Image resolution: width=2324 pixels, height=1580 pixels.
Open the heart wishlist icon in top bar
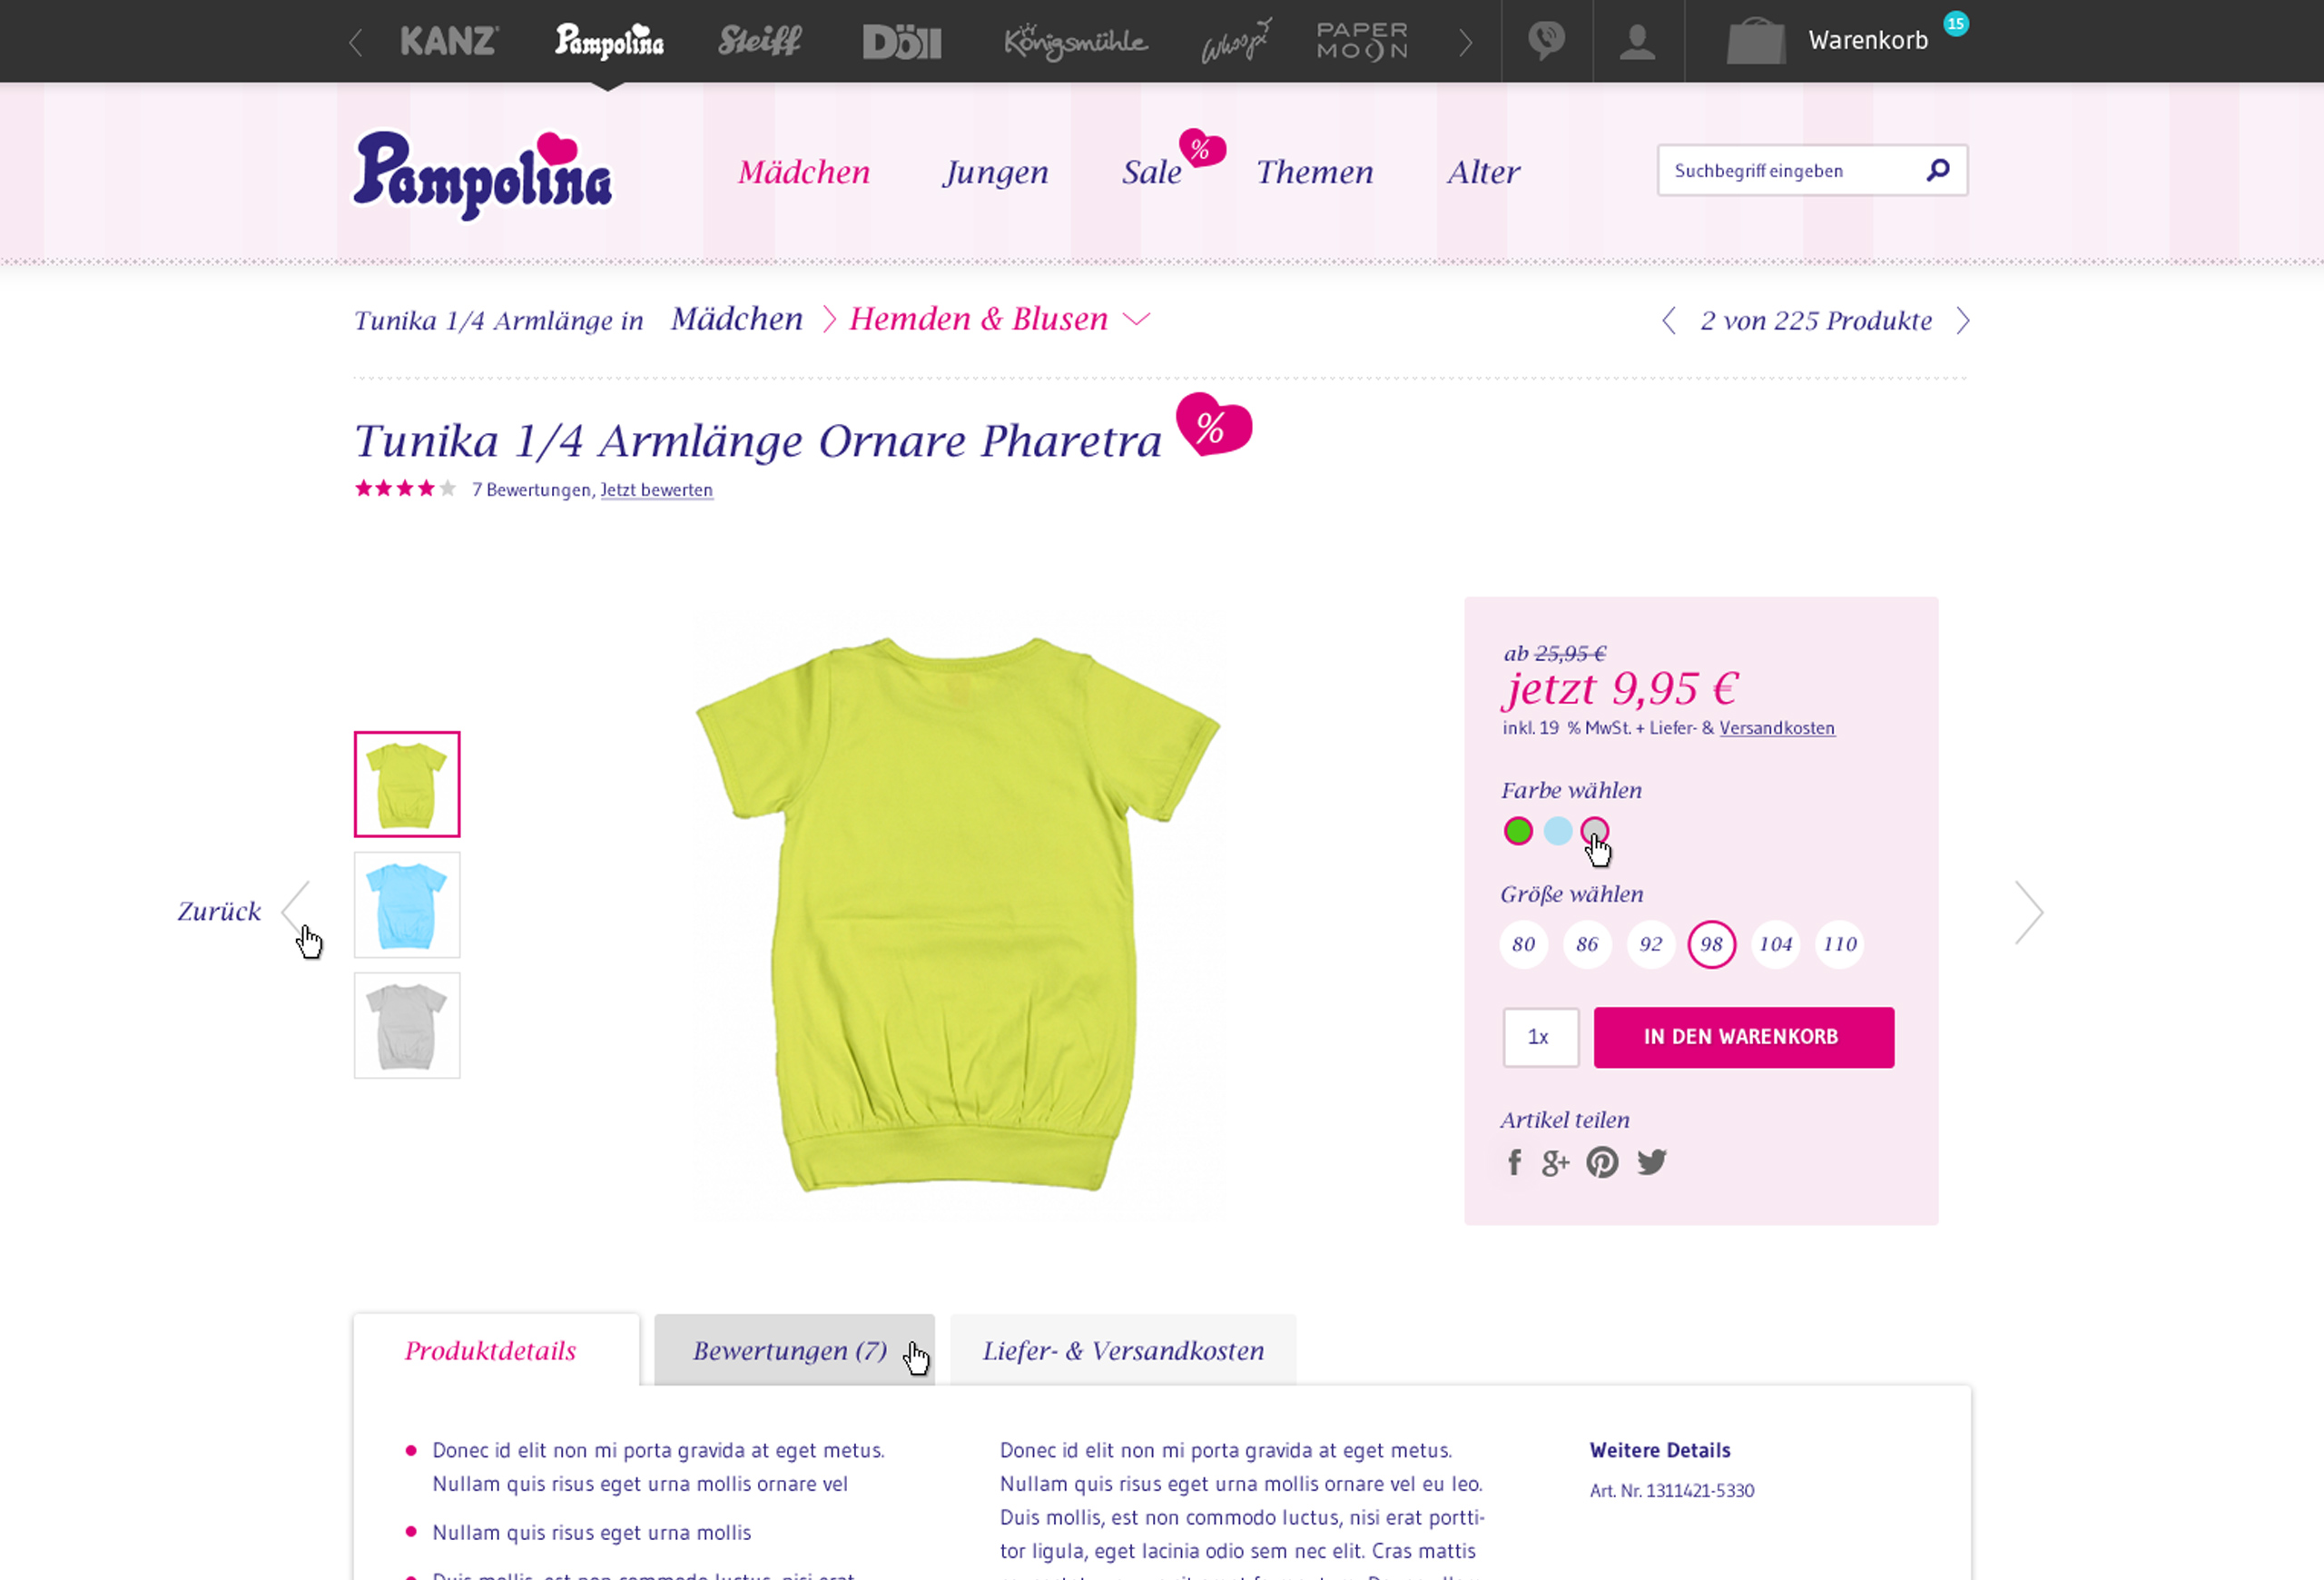pyautogui.click(x=1546, y=41)
